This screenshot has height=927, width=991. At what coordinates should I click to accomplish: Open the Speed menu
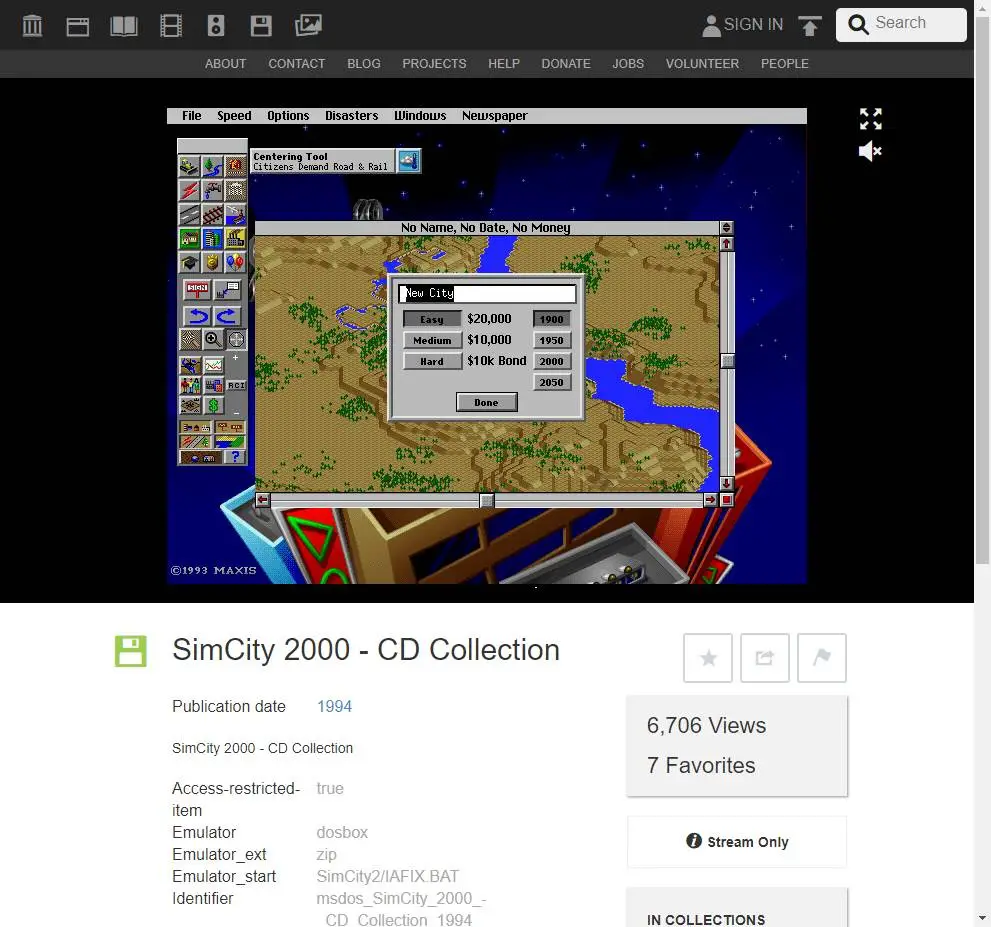(x=234, y=116)
